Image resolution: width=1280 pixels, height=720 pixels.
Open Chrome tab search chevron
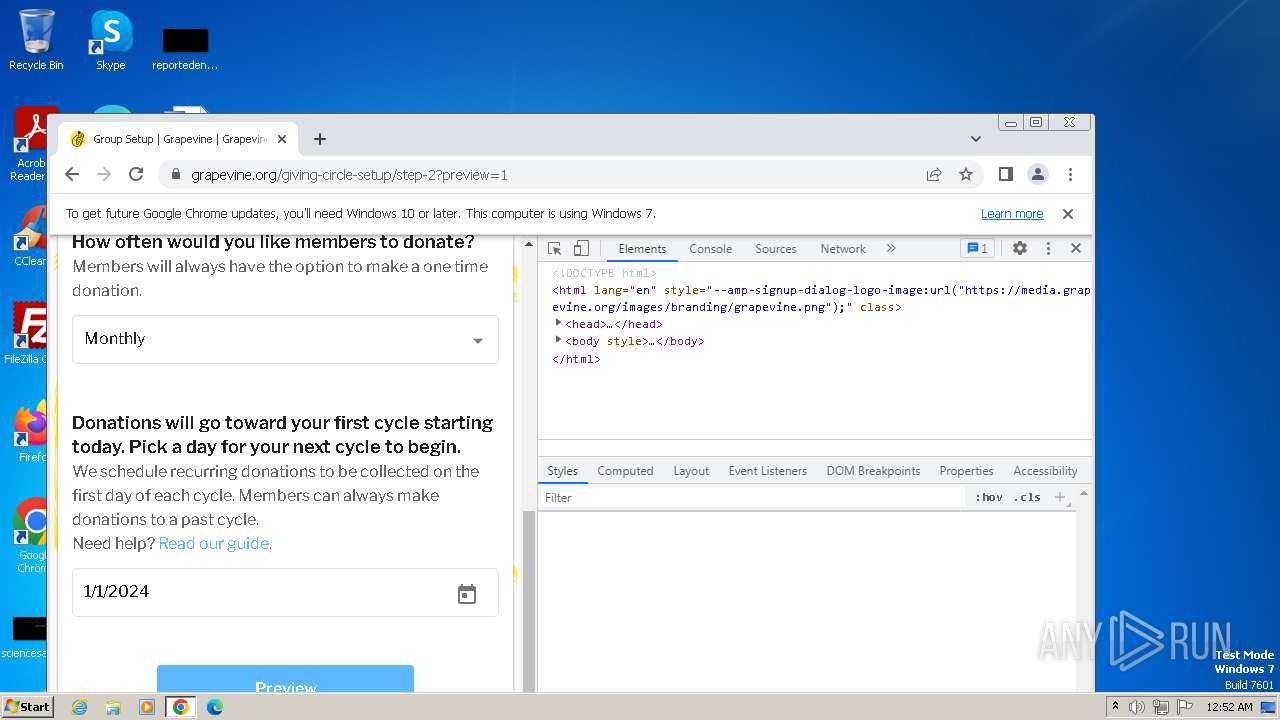click(976, 139)
